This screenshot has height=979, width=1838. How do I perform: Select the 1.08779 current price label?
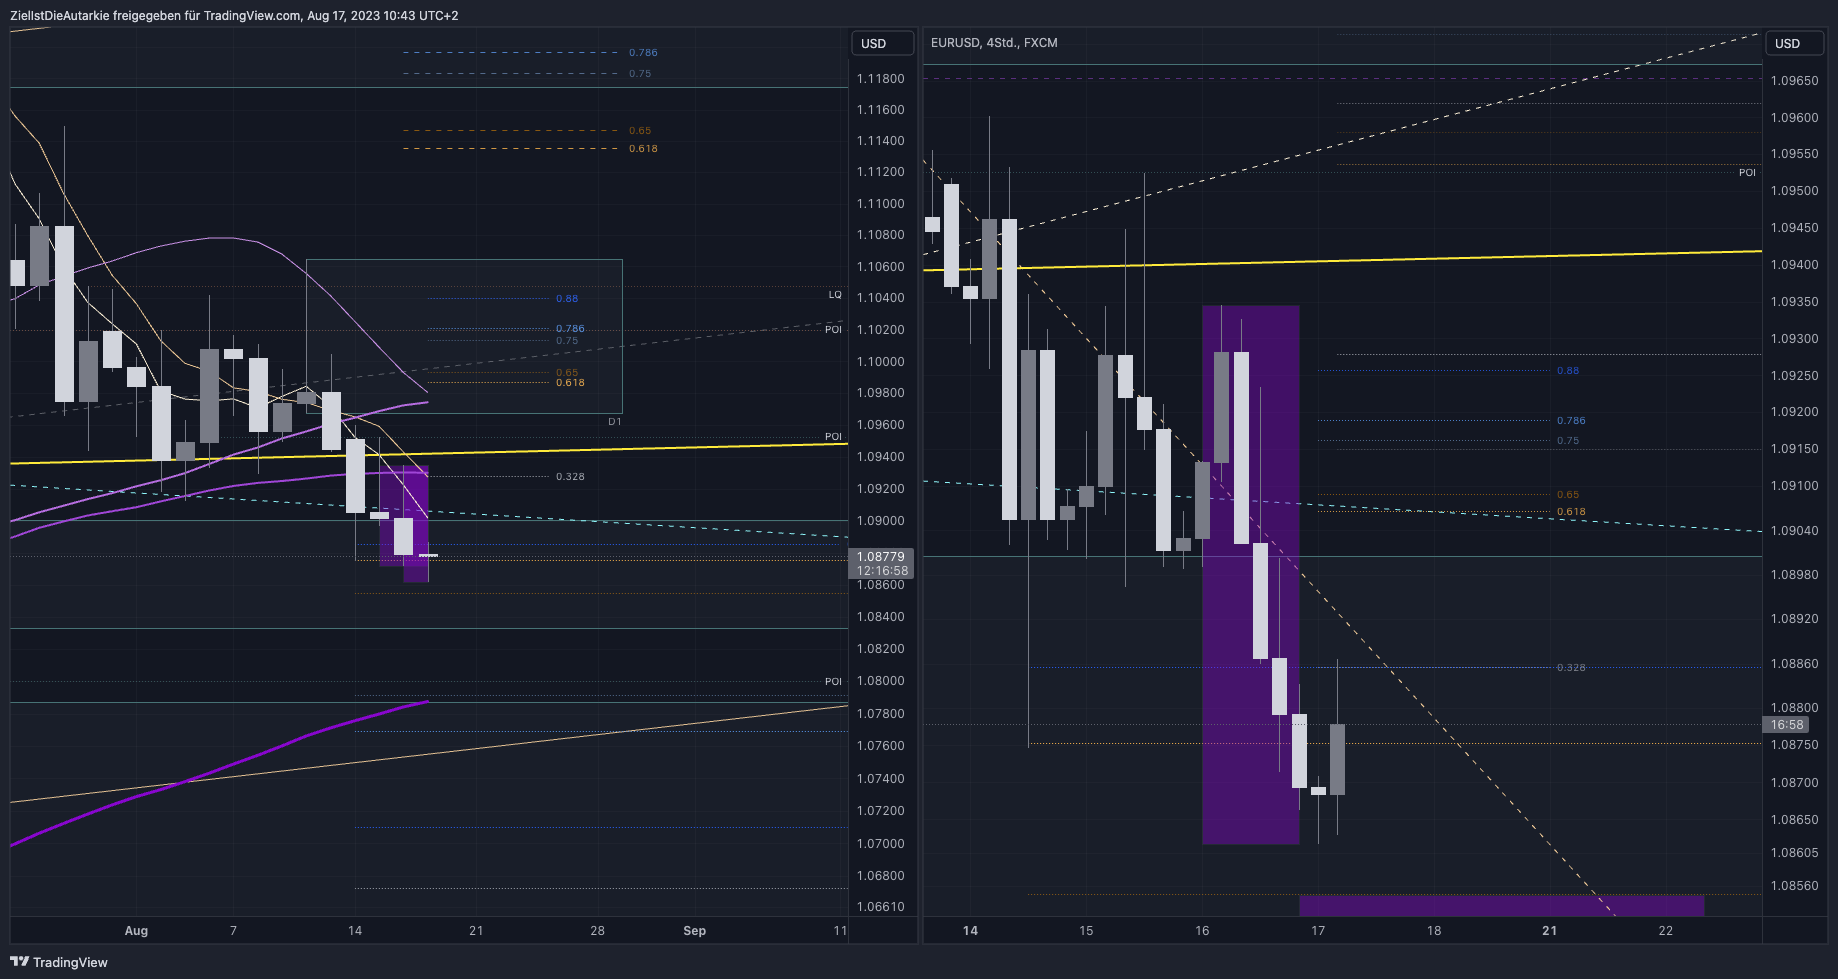tap(881, 556)
